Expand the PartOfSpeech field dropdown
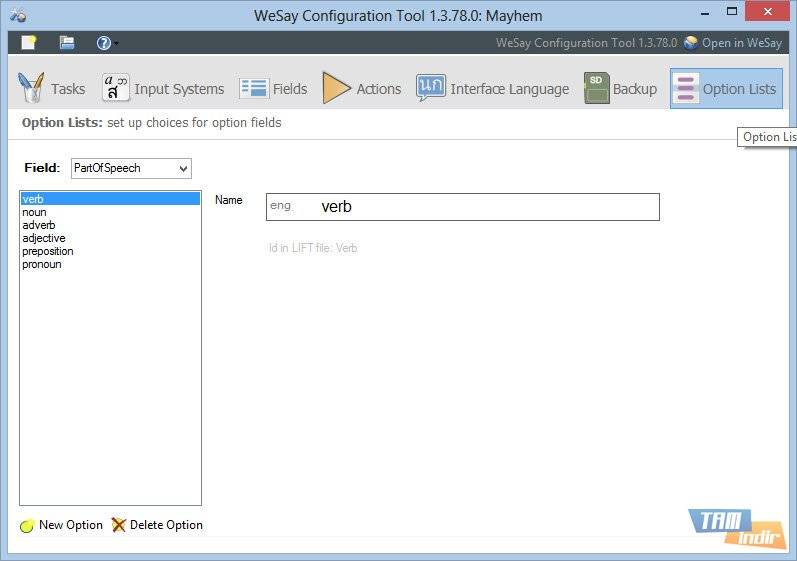The image size is (797, 561). pyautogui.click(x=131, y=169)
